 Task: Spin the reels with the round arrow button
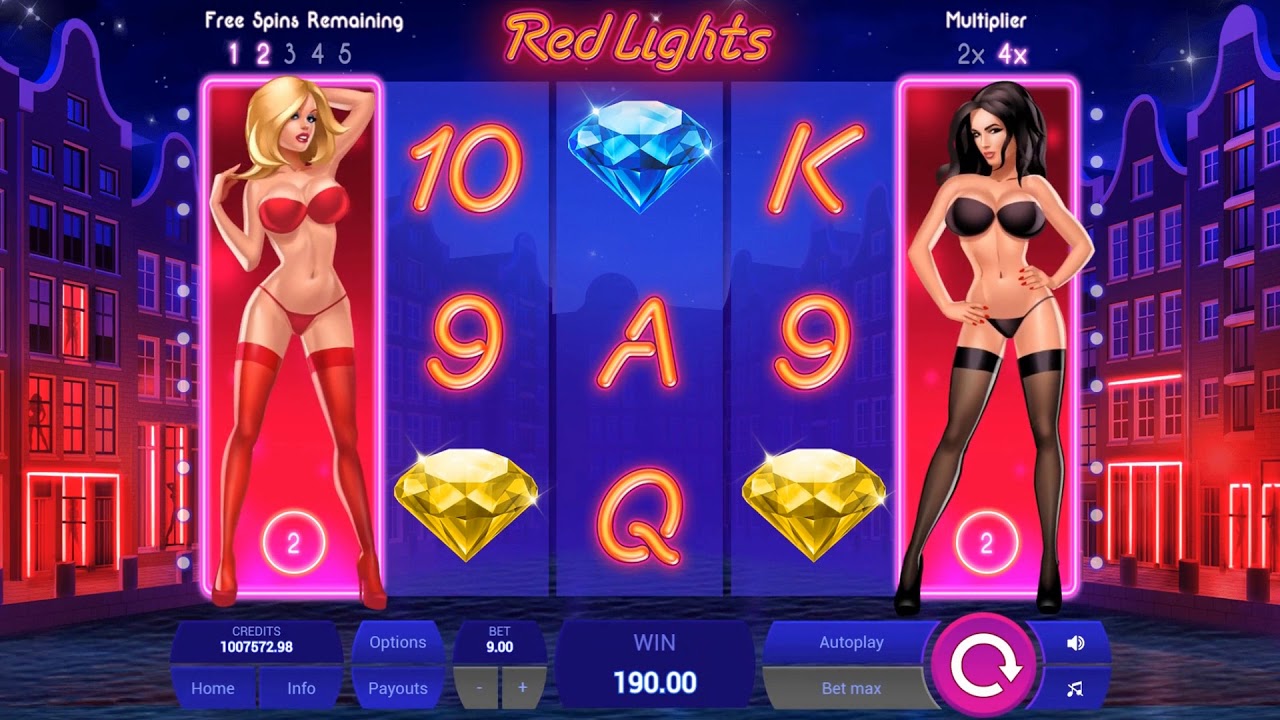pyautogui.click(x=984, y=665)
